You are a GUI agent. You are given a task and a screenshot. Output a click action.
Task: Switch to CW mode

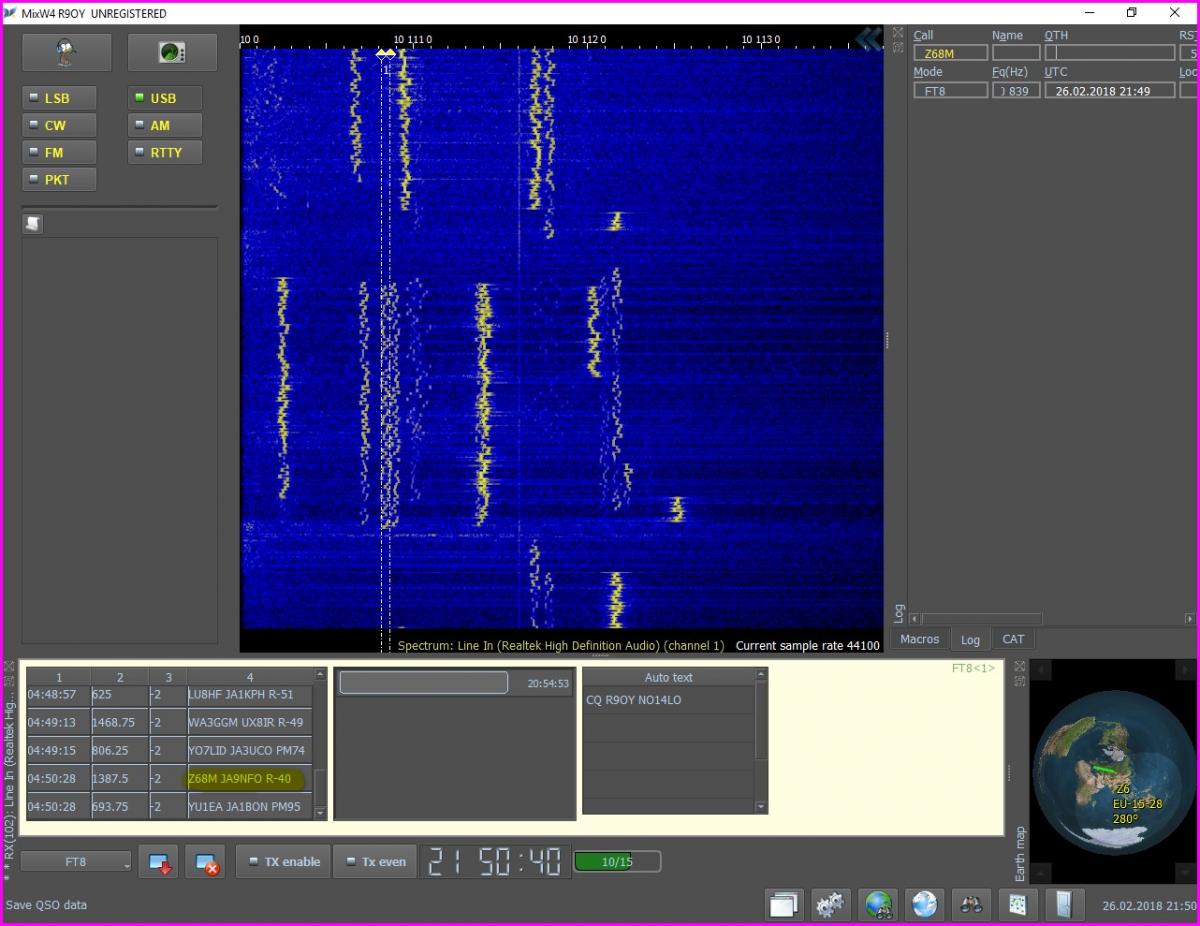point(60,125)
